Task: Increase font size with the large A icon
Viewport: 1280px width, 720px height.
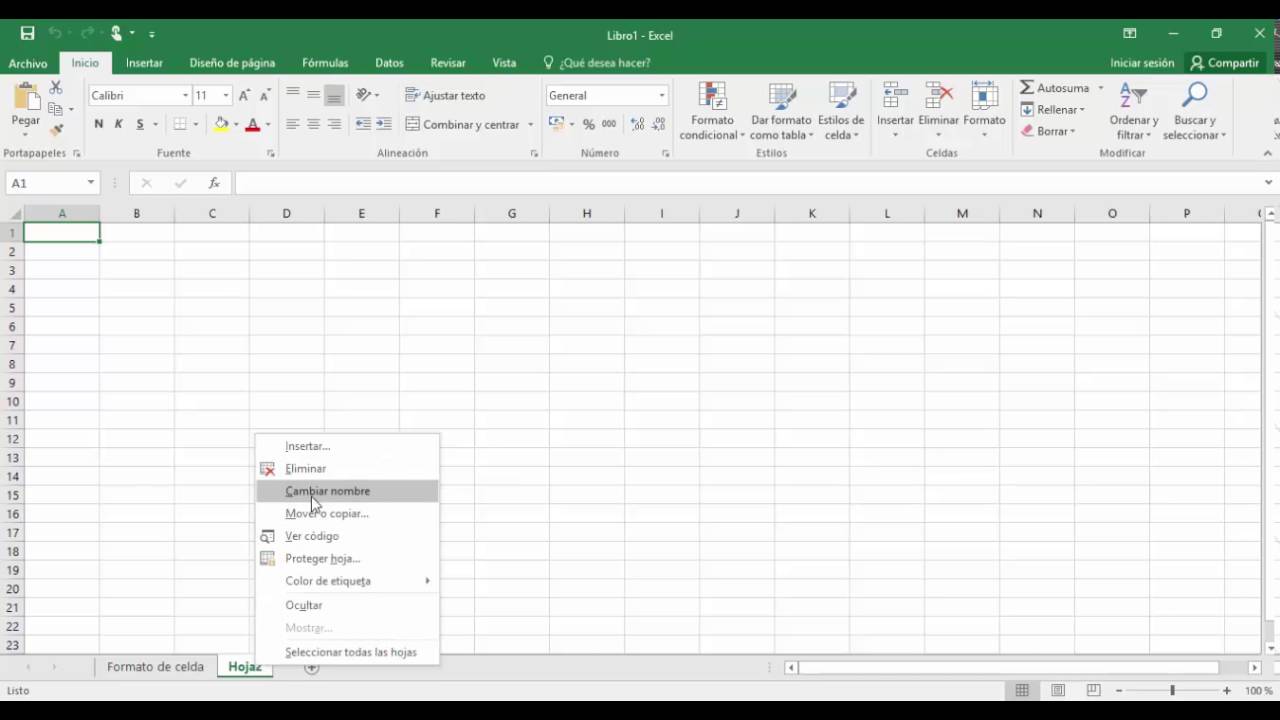Action: coord(244,95)
